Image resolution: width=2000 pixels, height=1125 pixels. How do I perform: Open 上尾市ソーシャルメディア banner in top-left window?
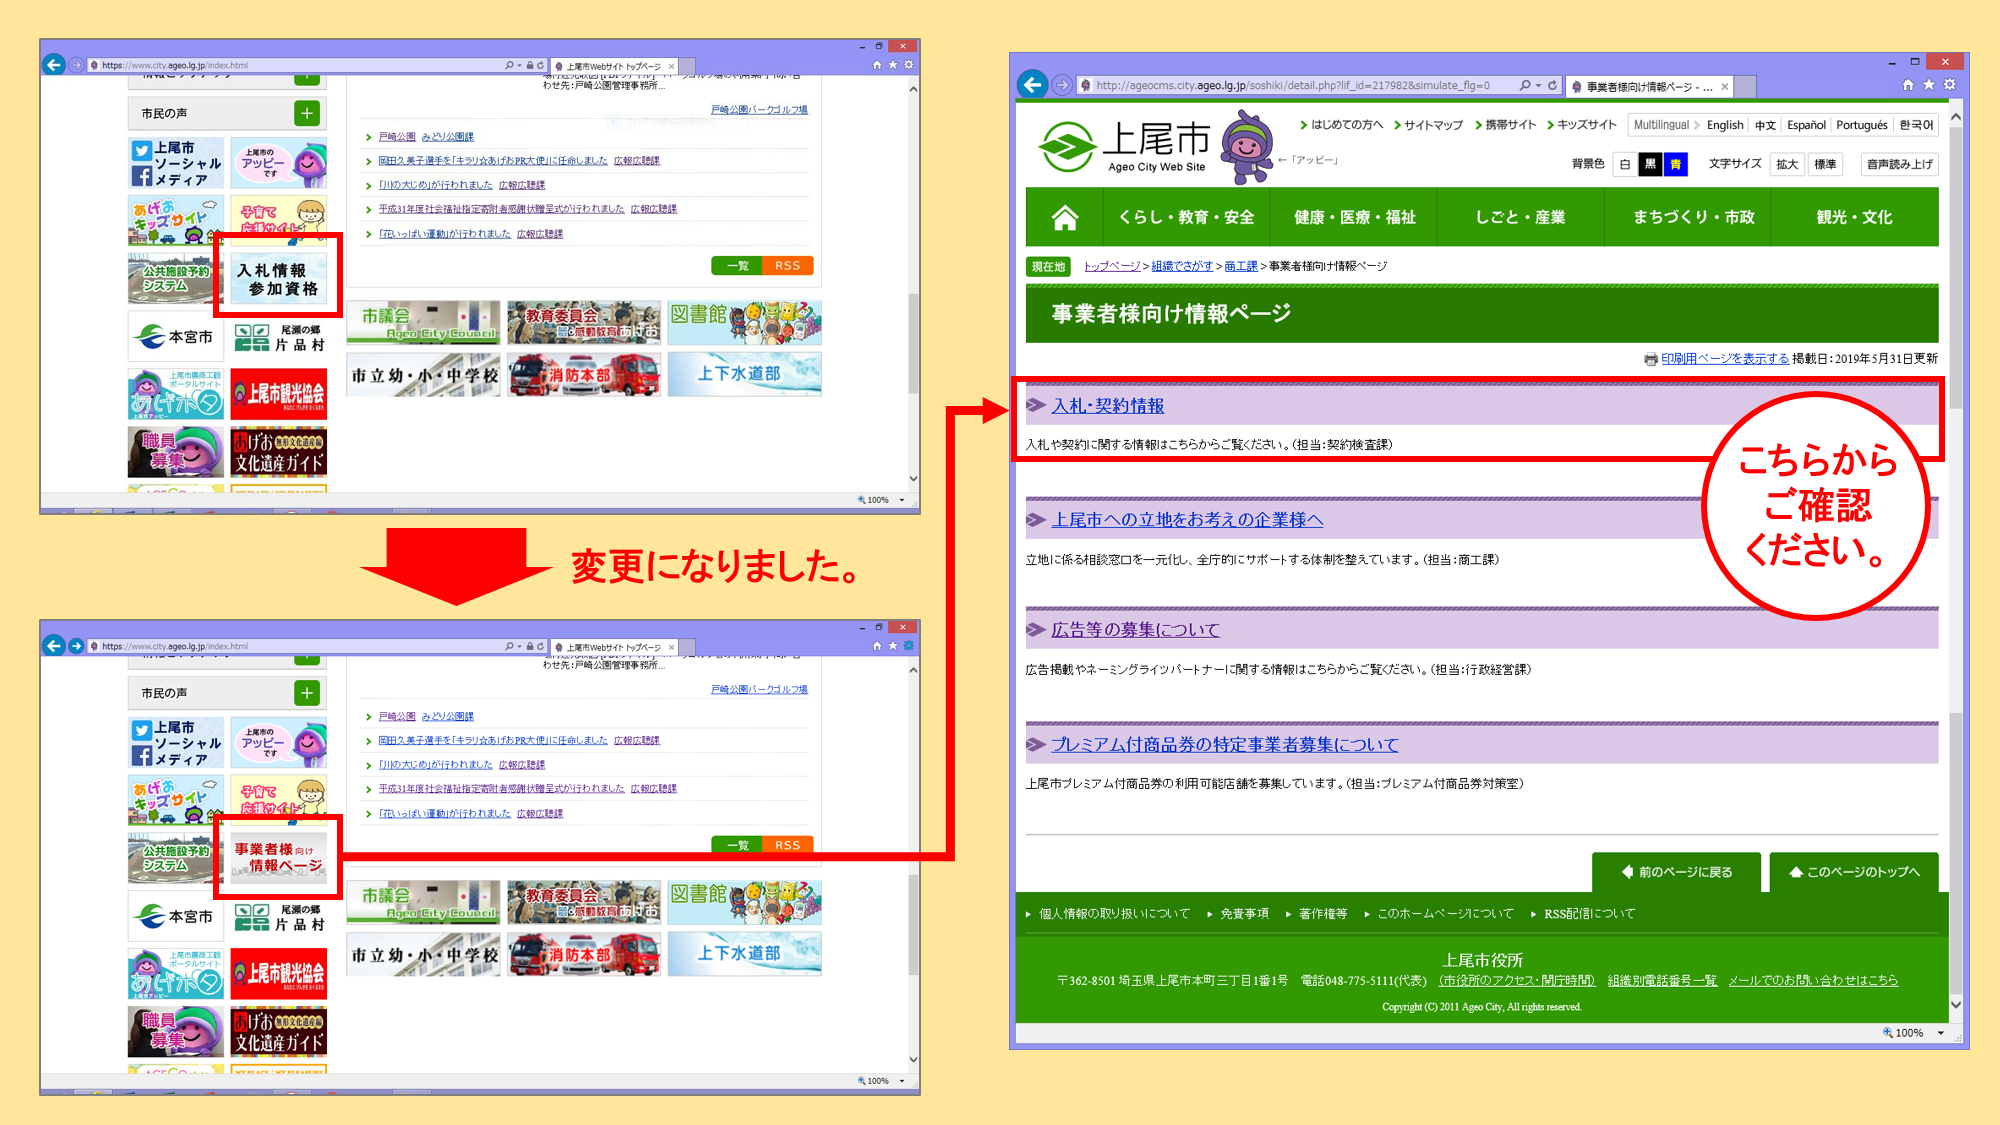[176, 163]
